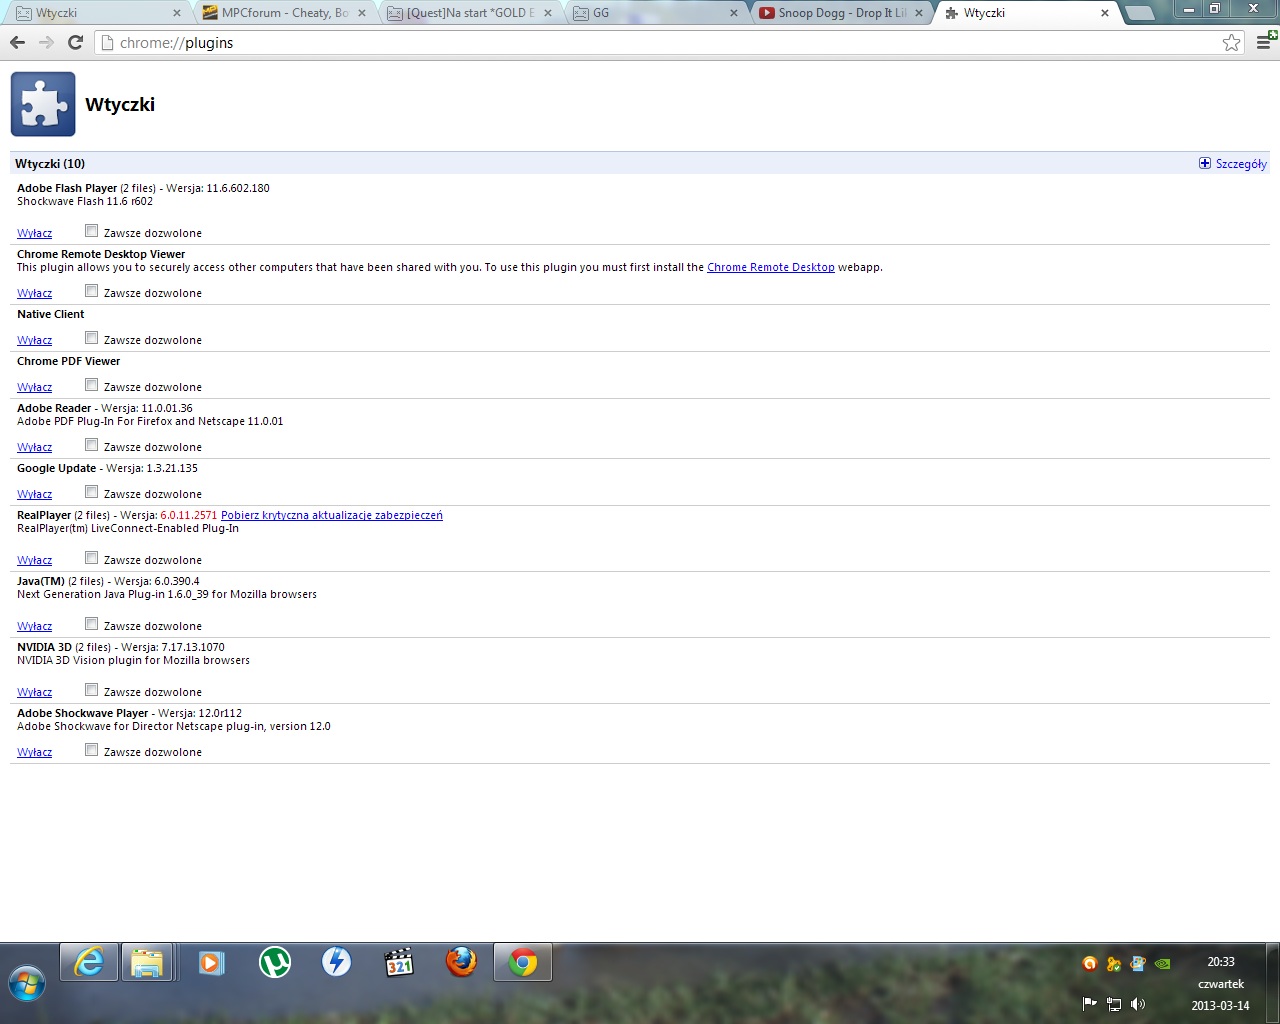Close the MPCforum tab
The height and width of the screenshot is (1024, 1280).
362,13
